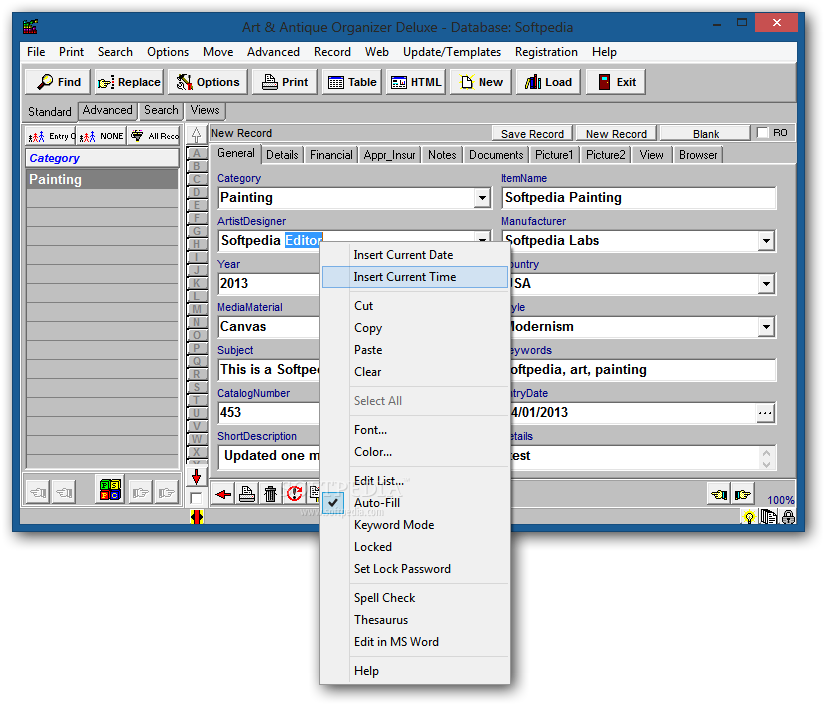This screenshot has height=705, width=825.
Task: Choose Color... from the context menu
Action: (415, 452)
